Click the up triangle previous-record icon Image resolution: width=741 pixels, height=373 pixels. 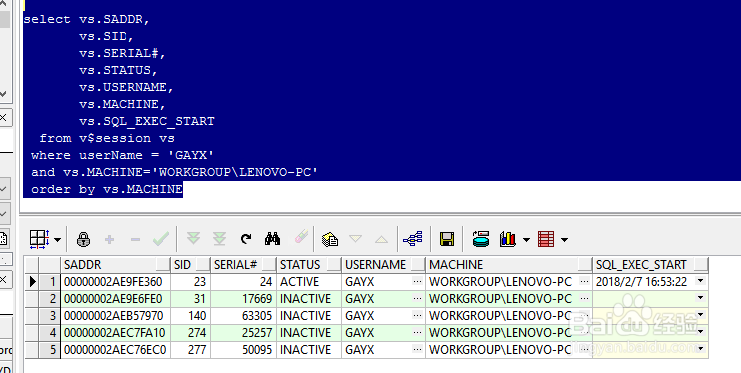pos(381,239)
